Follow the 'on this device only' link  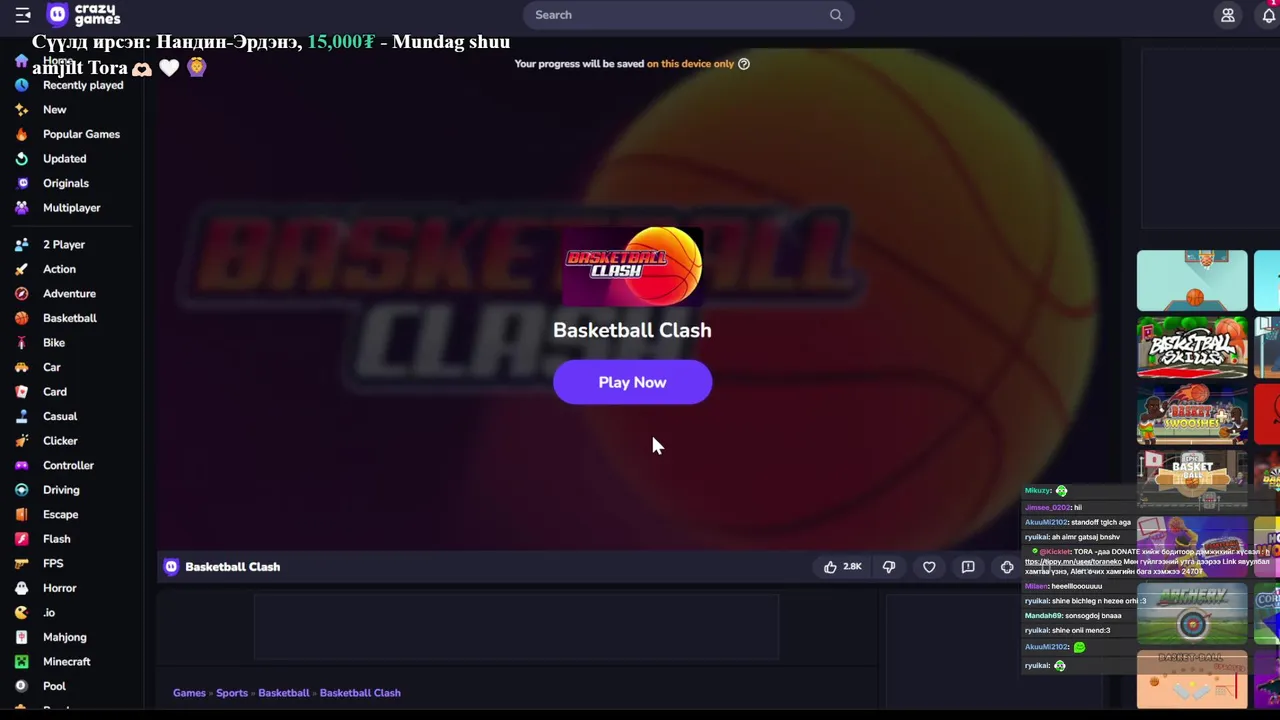[x=690, y=64]
